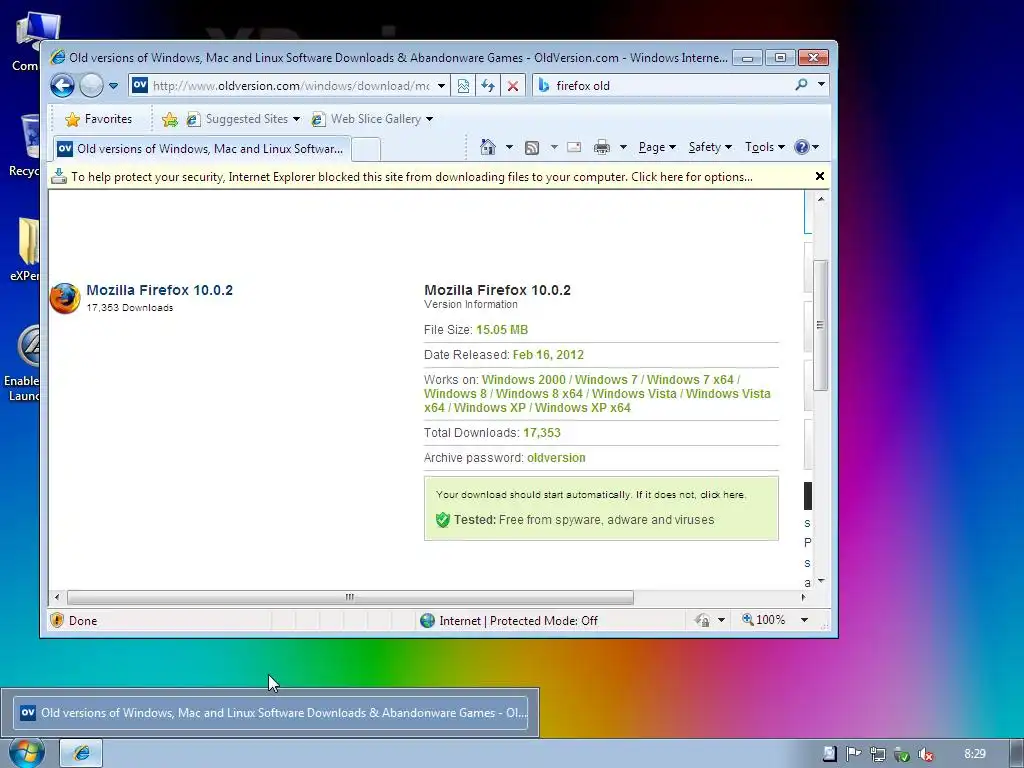This screenshot has height=768, width=1024.
Task: Select the date 'Feb 16, 2012'
Action: (x=548, y=355)
